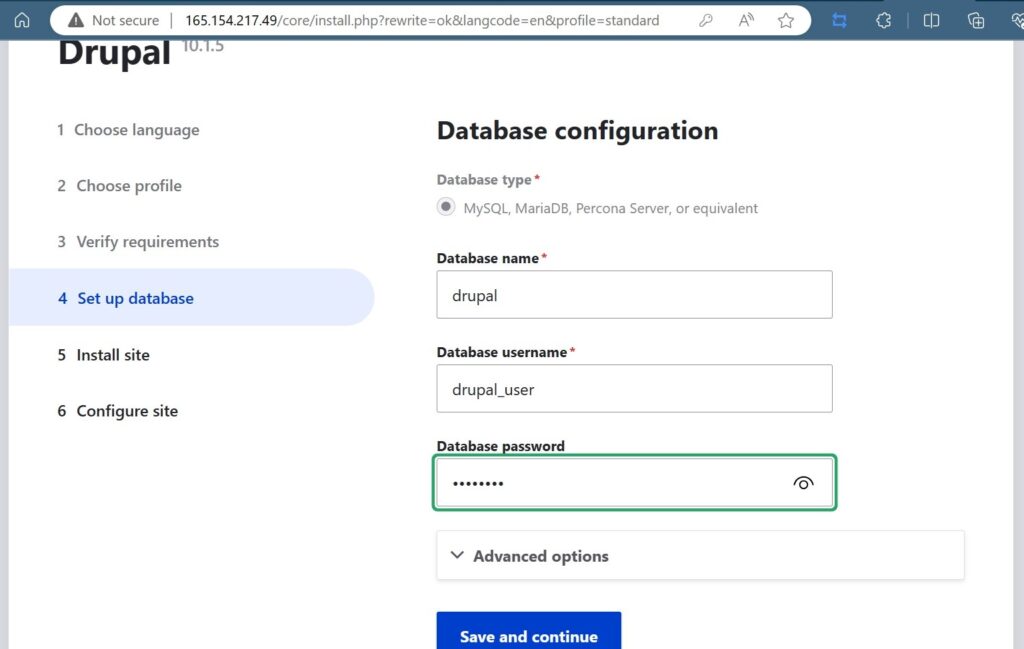Click the Database username field
Screen dimensions: 1024x649
click(x=634, y=389)
